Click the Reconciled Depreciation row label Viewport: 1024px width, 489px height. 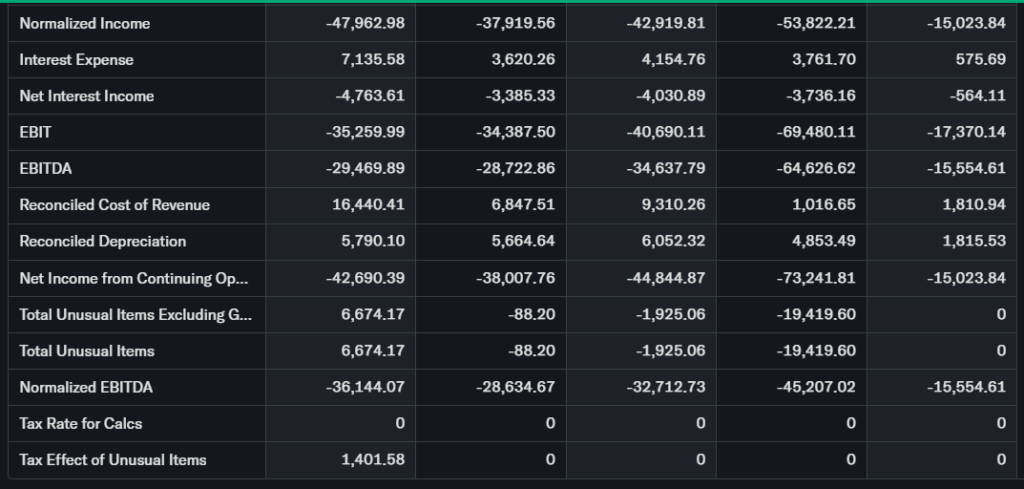click(102, 241)
